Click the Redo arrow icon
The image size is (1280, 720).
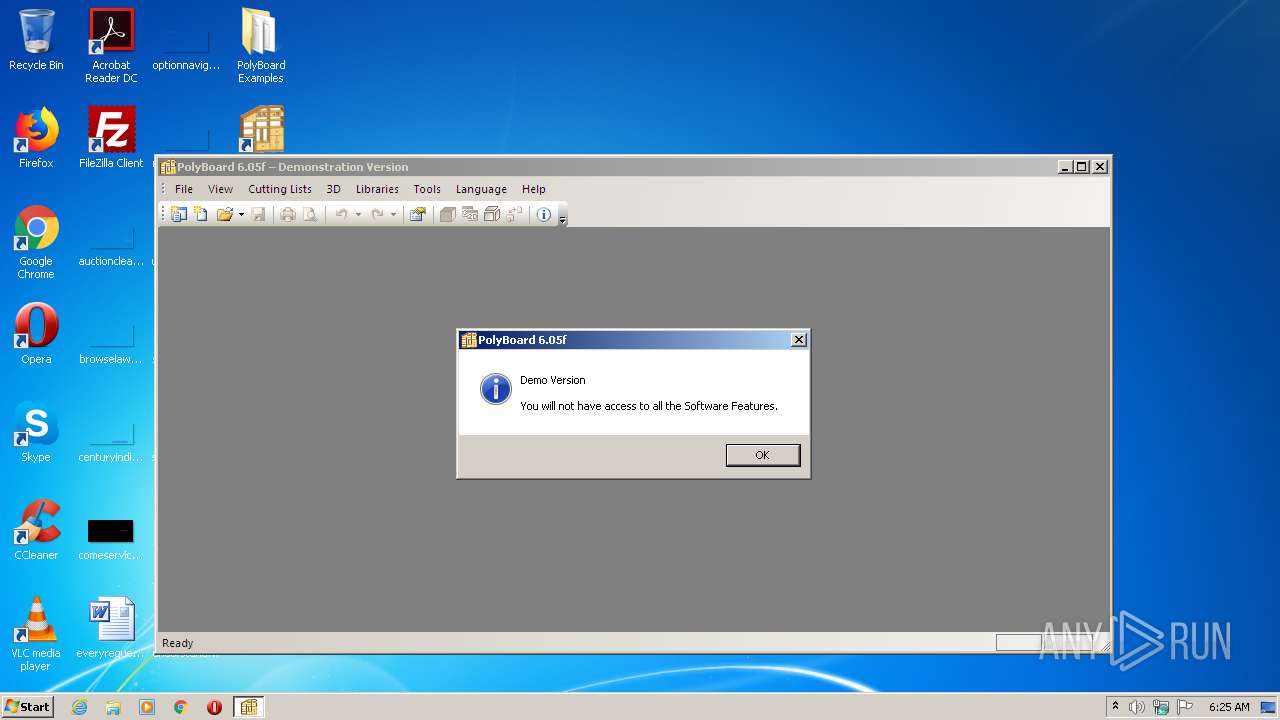[377, 214]
